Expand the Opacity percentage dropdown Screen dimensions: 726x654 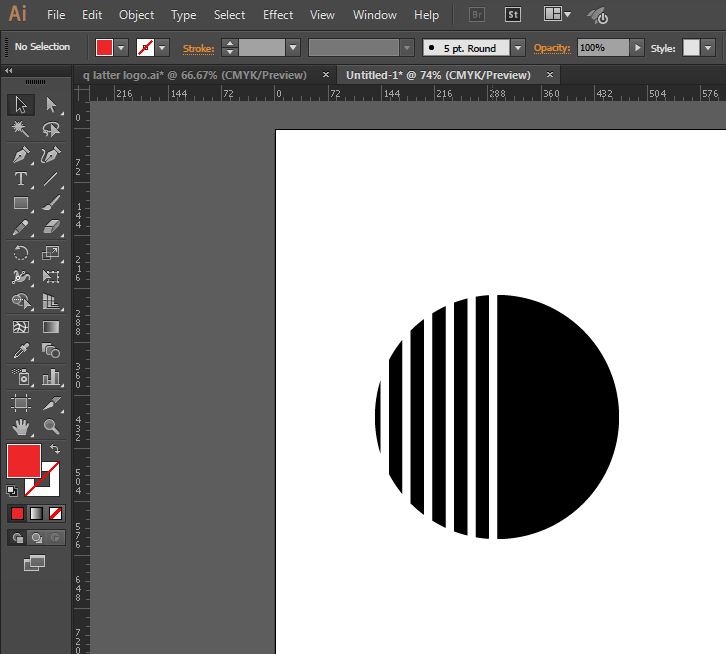[637, 47]
